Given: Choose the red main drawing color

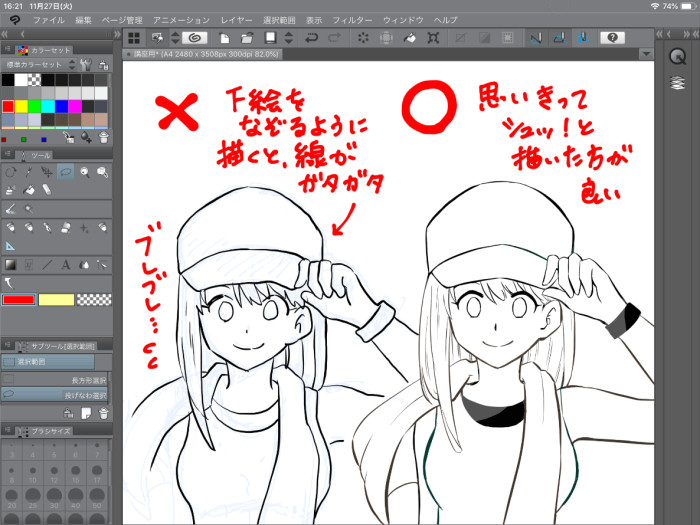Looking at the screenshot, I should coord(18,300).
